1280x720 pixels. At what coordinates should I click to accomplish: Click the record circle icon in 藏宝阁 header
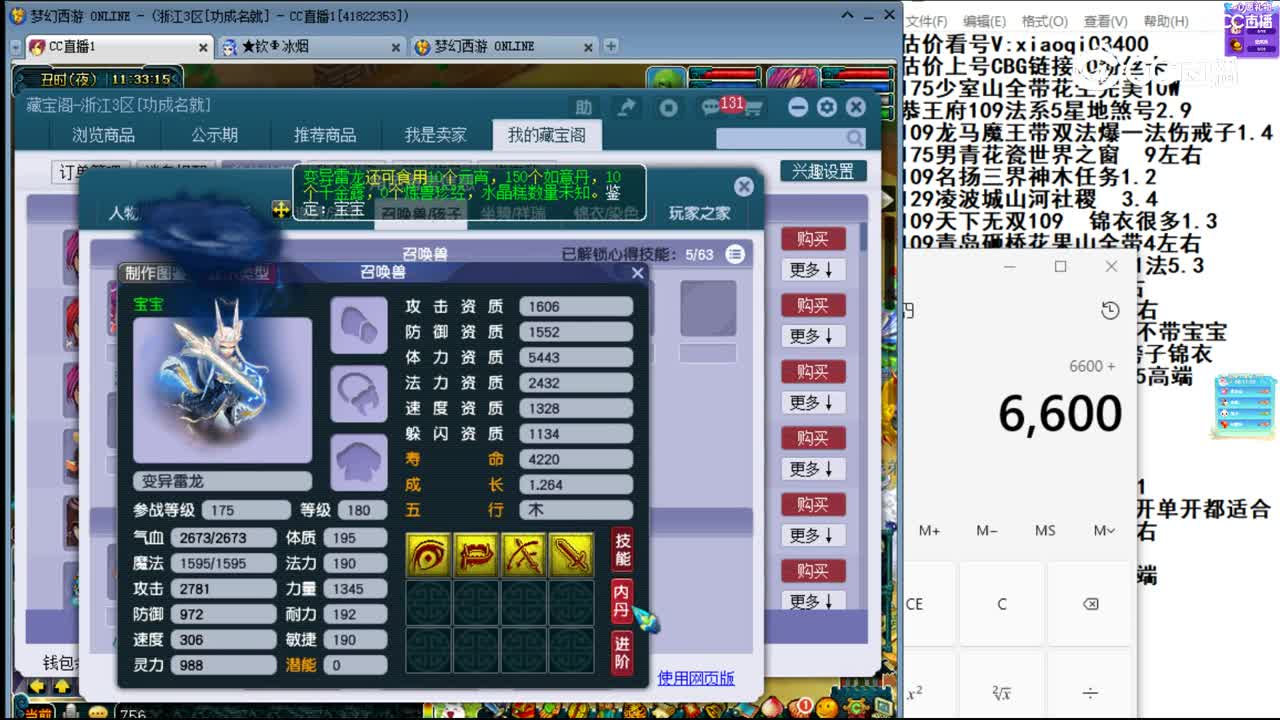[669, 107]
